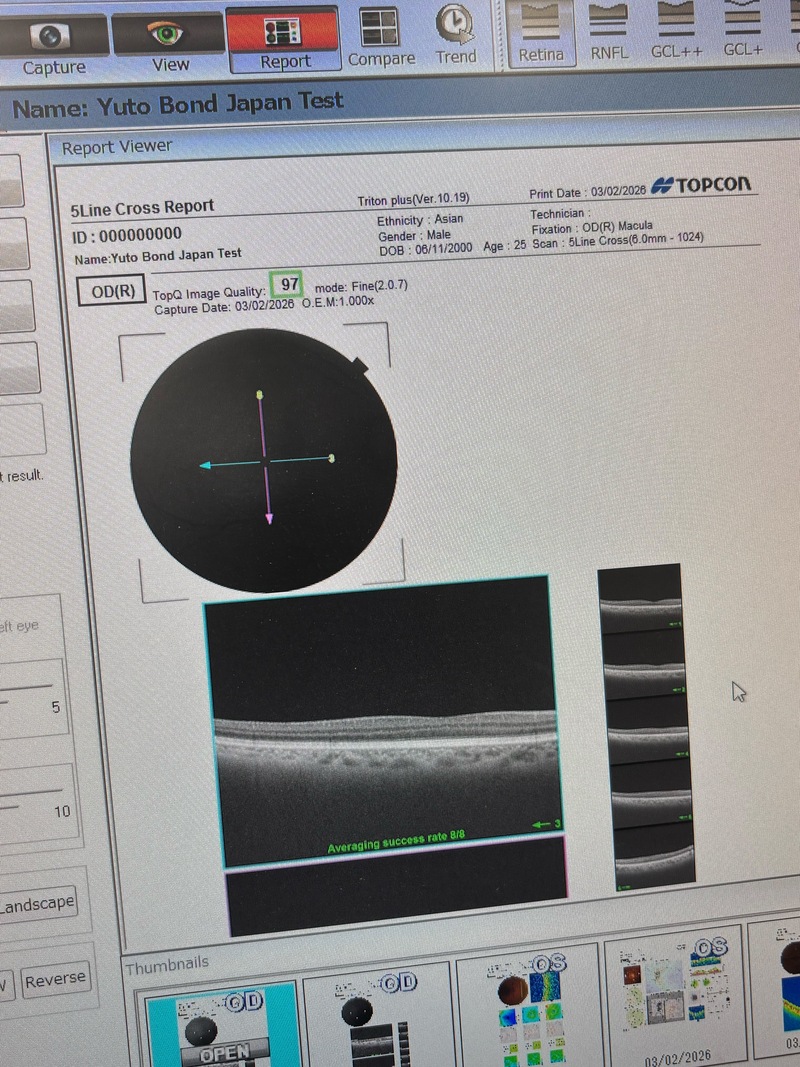Select the first OD thumbnail marked OPEN
The height and width of the screenshot is (1067, 800).
coord(223,1025)
